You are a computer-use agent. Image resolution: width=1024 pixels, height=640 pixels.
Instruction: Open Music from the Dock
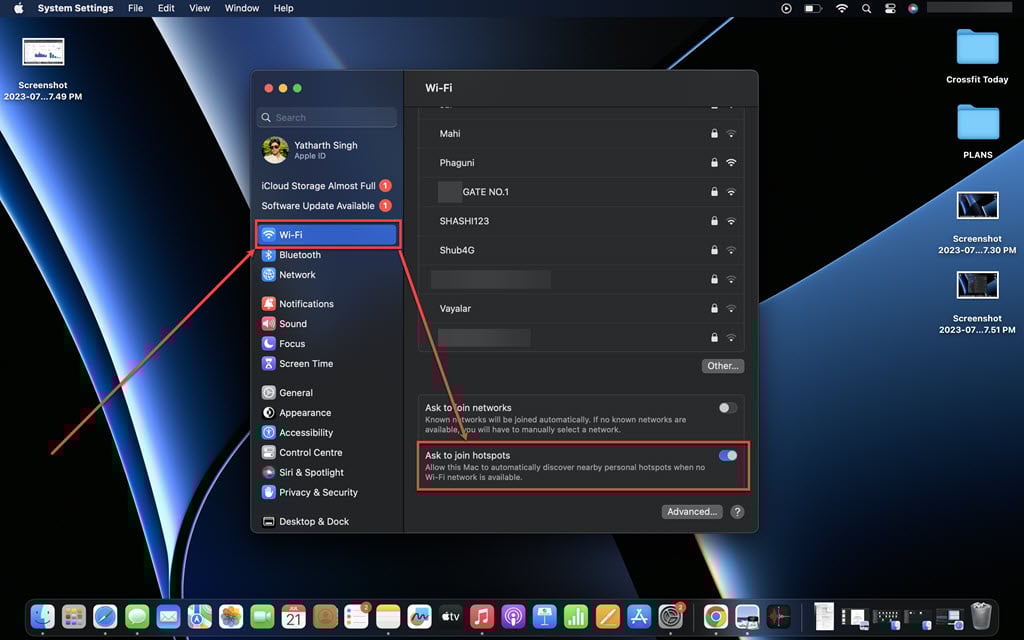(482, 616)
